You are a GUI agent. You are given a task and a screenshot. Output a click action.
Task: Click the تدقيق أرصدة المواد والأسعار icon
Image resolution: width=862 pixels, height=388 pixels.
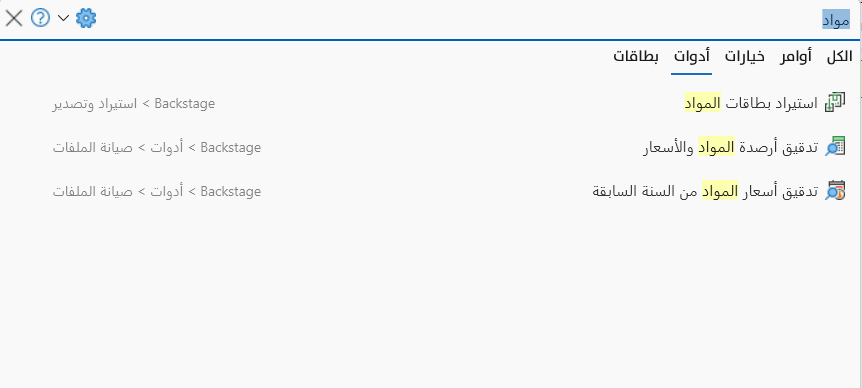click(835, 147)
